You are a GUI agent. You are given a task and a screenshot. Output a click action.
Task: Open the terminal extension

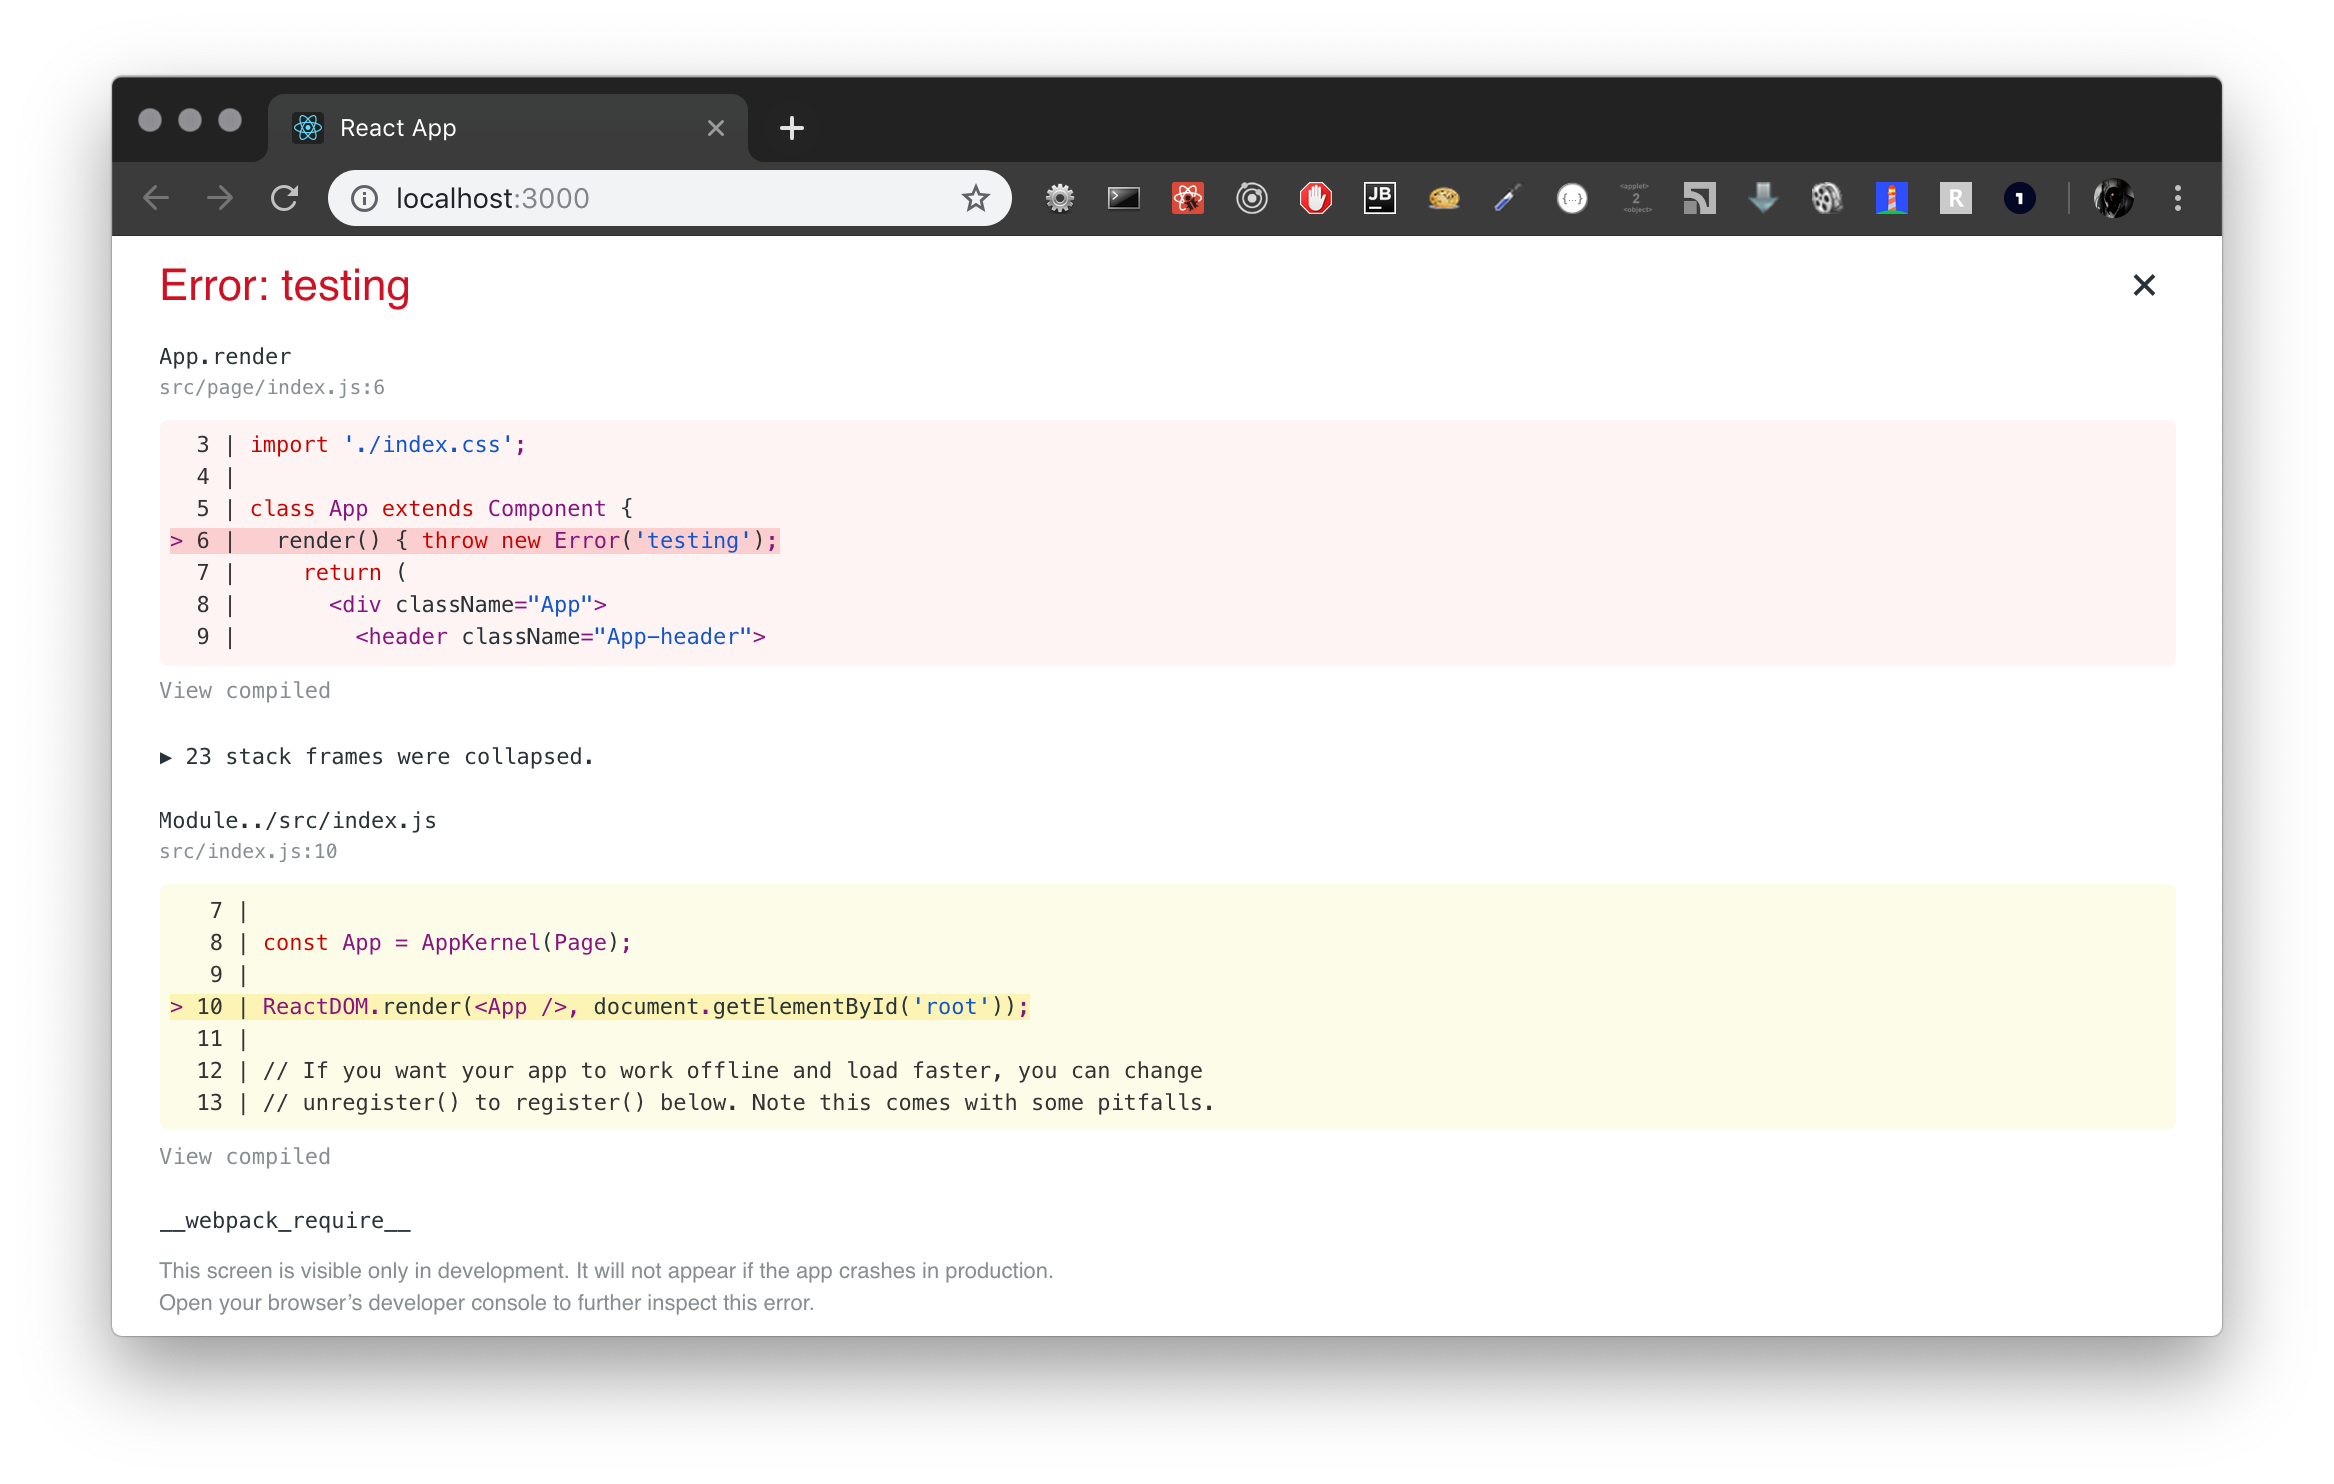click(x=1124, y=198)
